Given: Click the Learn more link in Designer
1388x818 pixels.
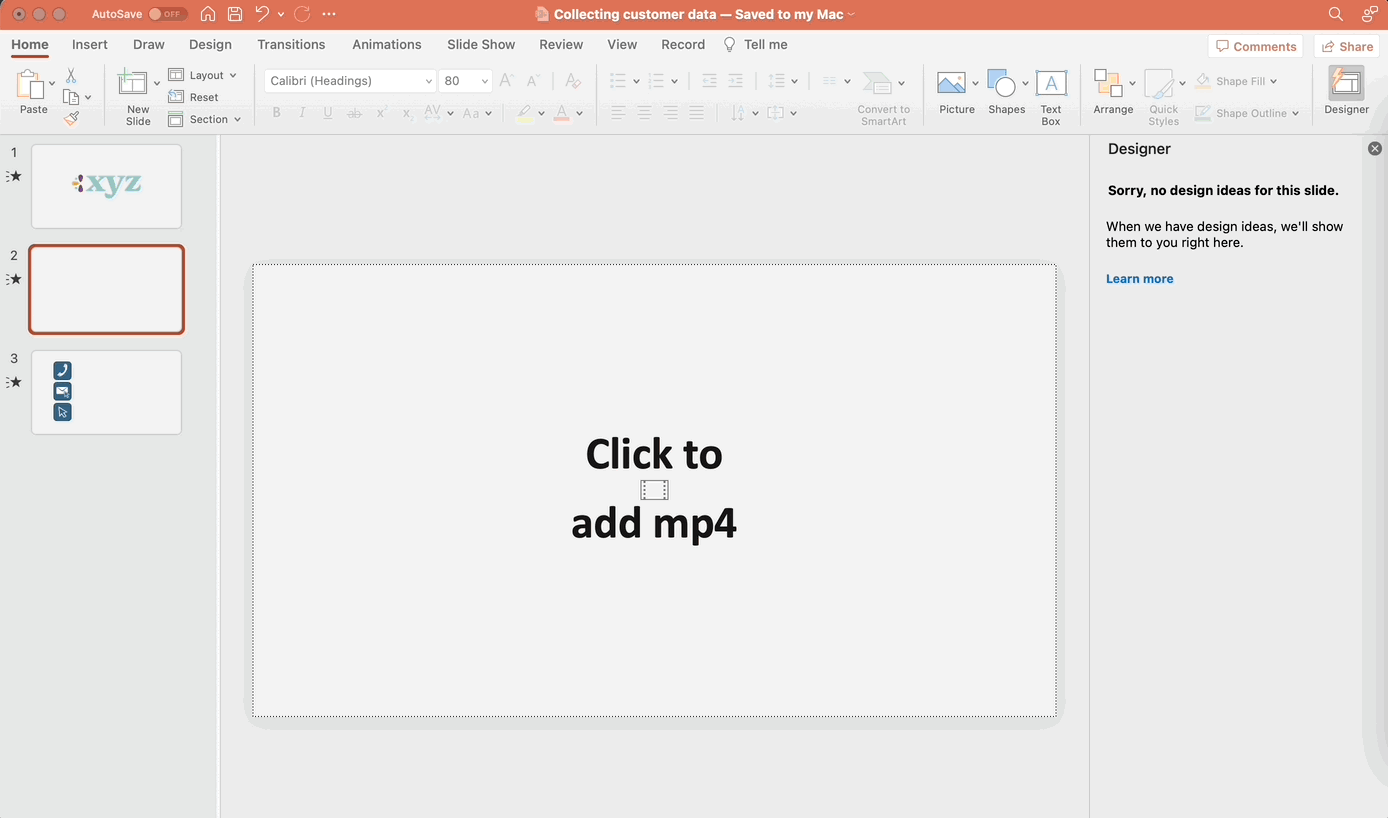Looking at the screenshot, I should [x=1139, y=278].
